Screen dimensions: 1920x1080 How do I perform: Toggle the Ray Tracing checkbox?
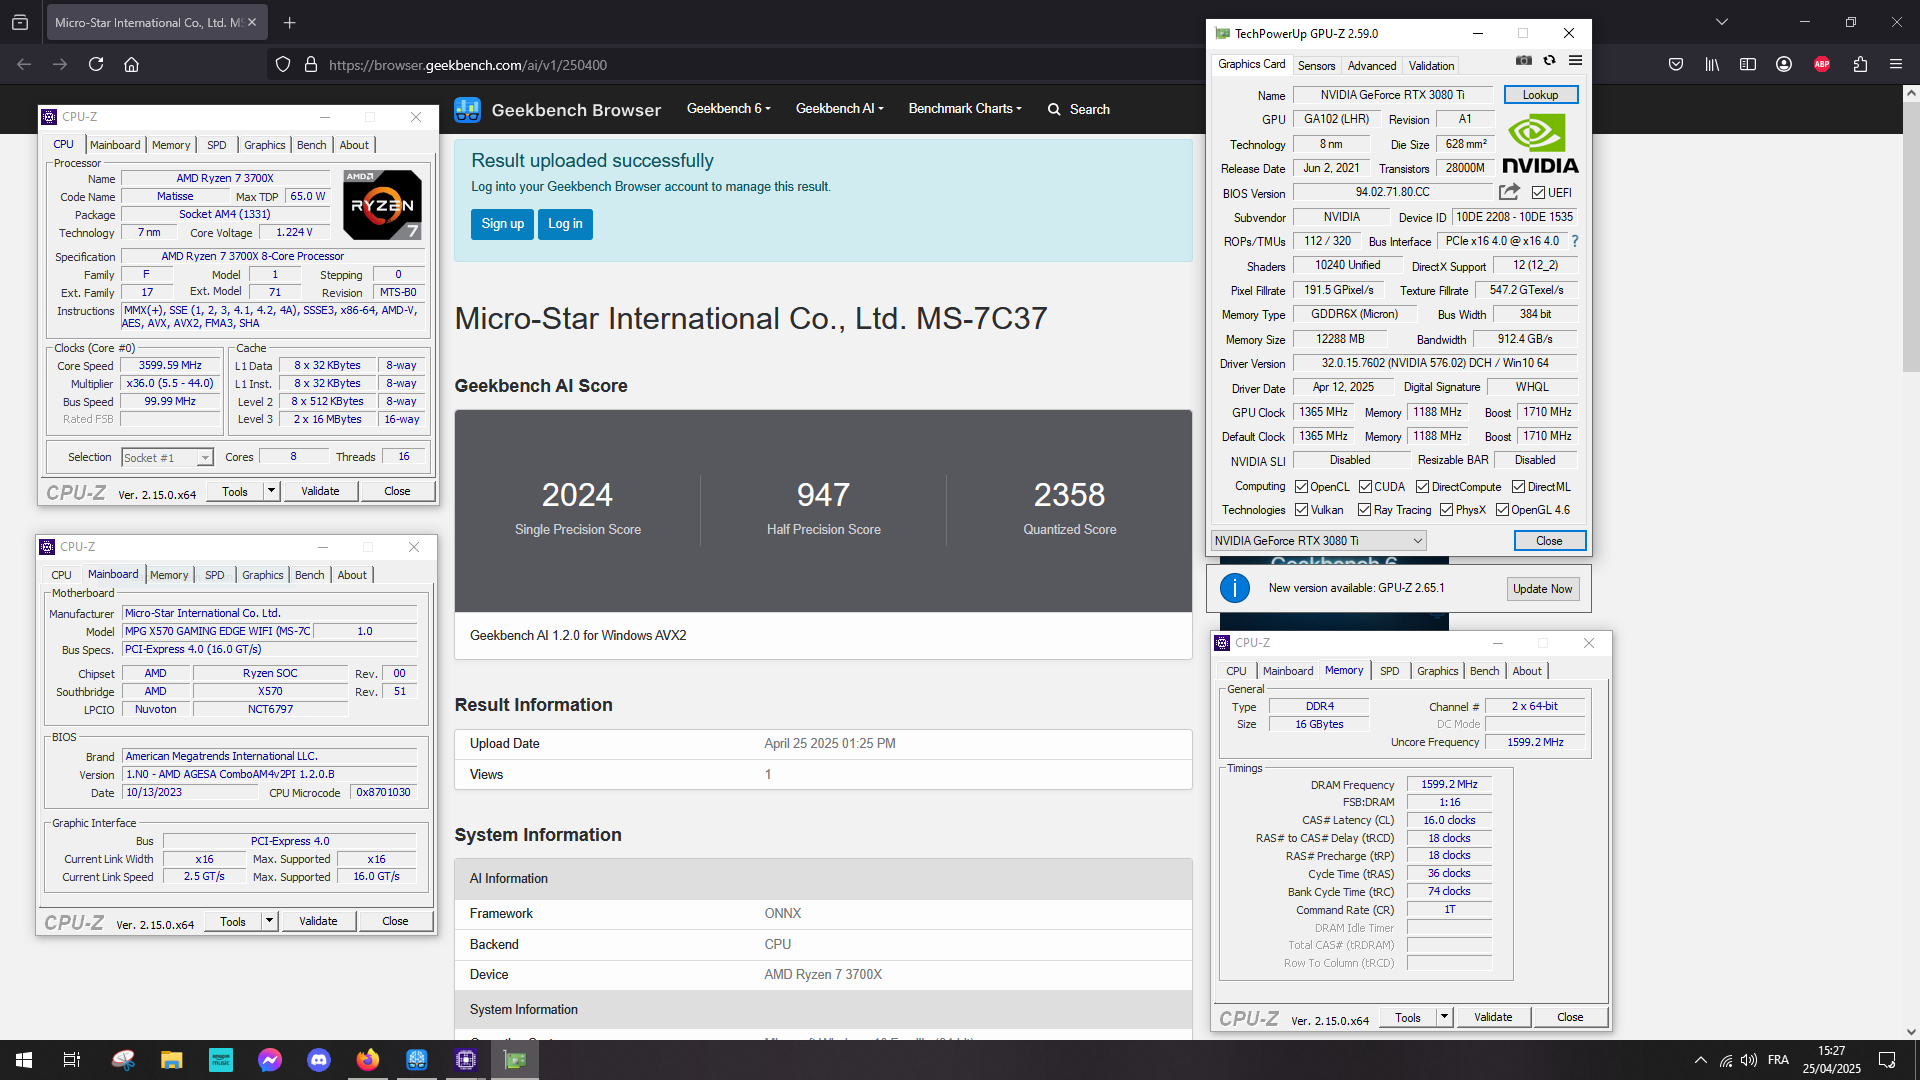click(1364, 510)
